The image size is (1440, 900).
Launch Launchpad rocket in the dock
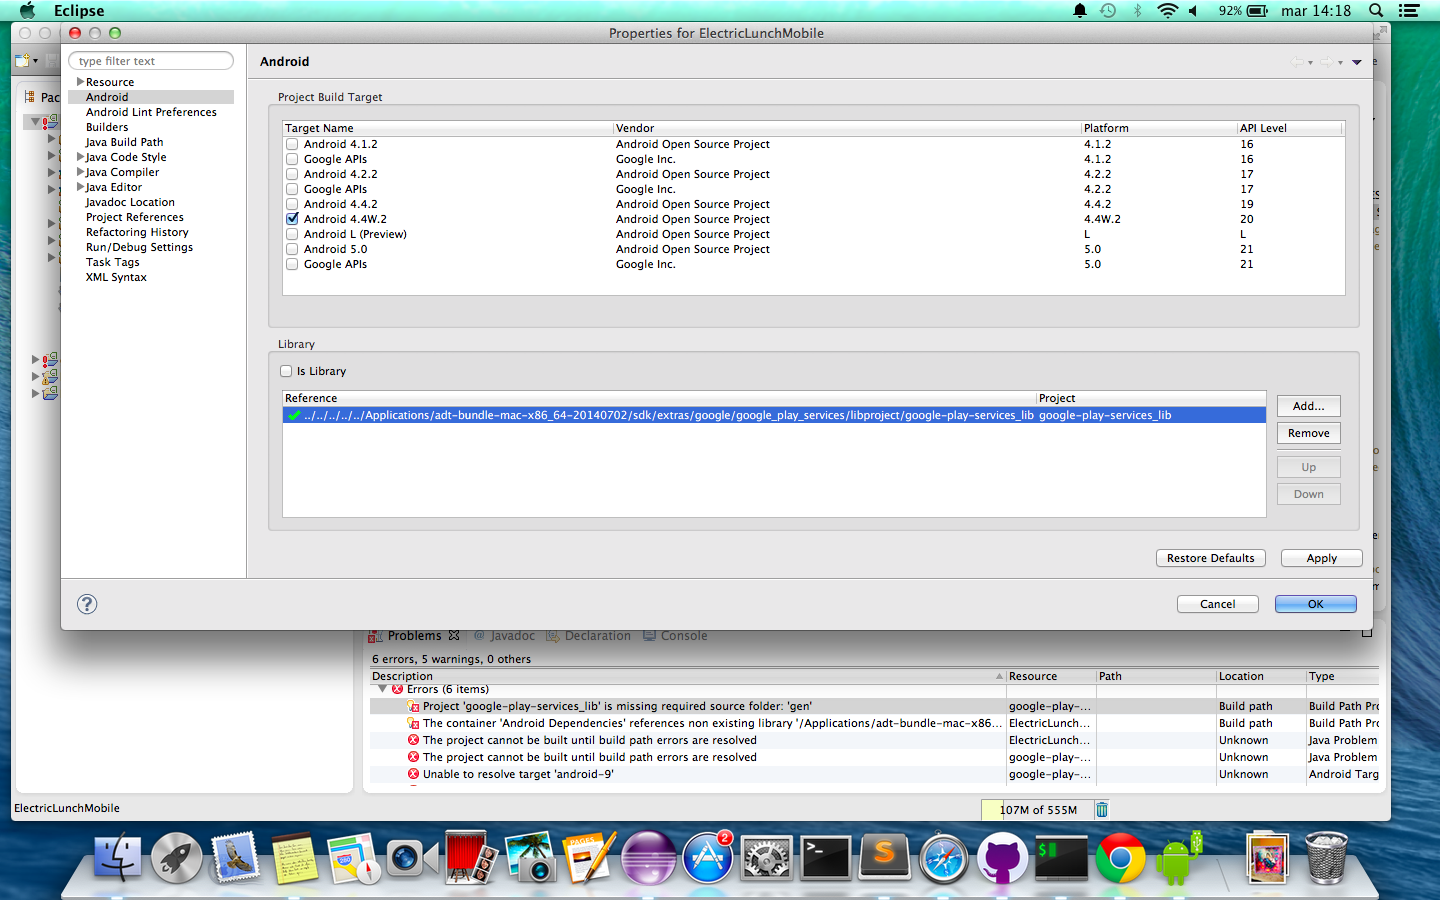pyautogui.click(x=177, y=858)
